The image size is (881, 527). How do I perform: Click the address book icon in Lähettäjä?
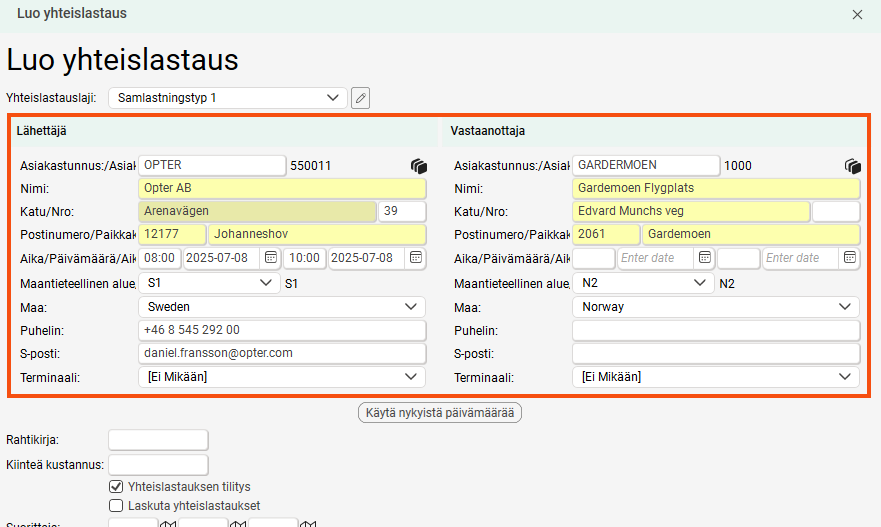click(418, 166)
